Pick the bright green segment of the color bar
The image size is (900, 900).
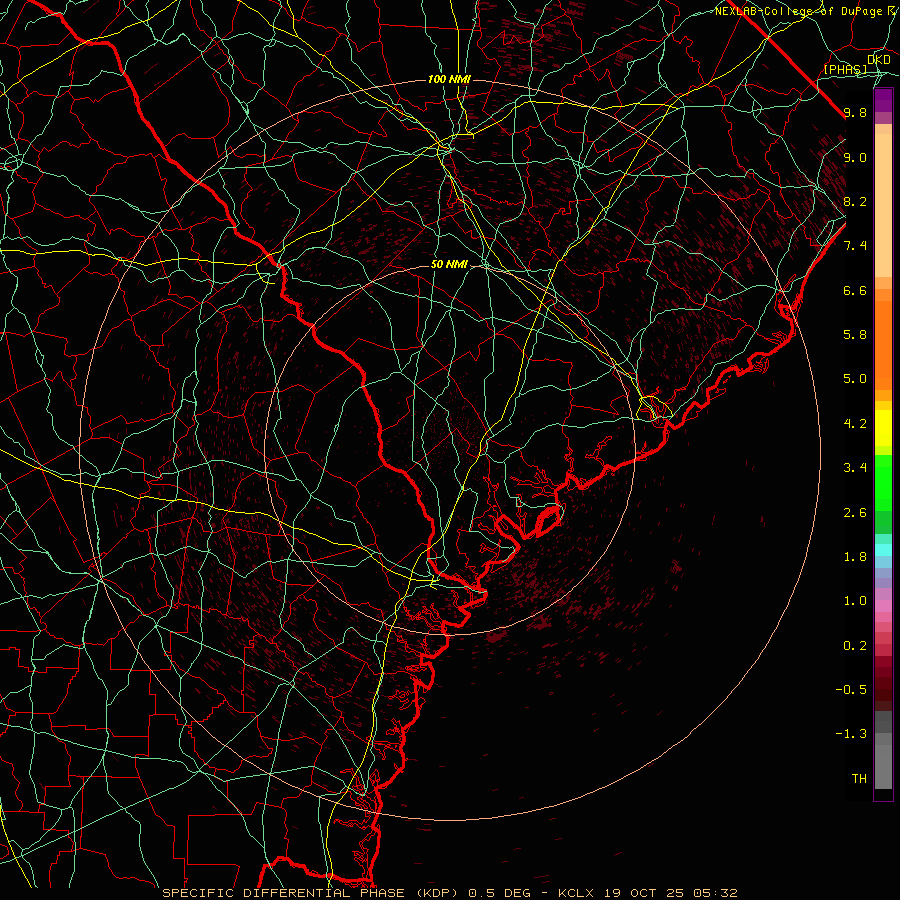(x=883, y=482)
